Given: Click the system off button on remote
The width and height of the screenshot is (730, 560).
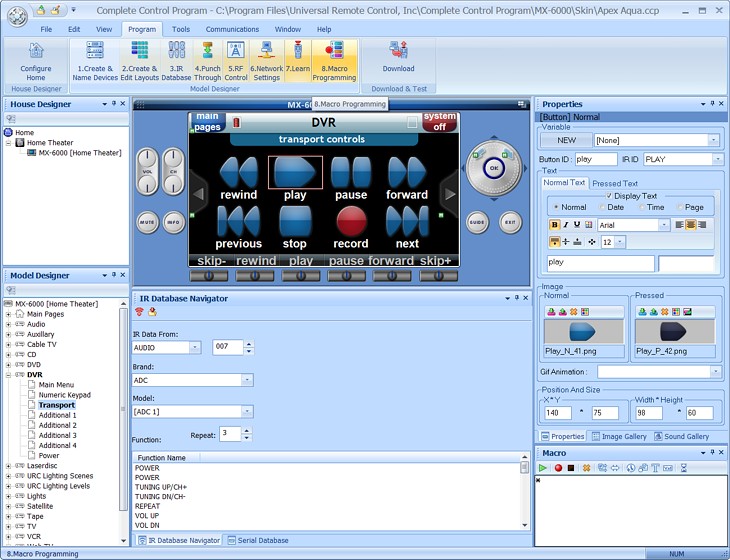Looking at the screenshot, I should click(x=439, y=121).
